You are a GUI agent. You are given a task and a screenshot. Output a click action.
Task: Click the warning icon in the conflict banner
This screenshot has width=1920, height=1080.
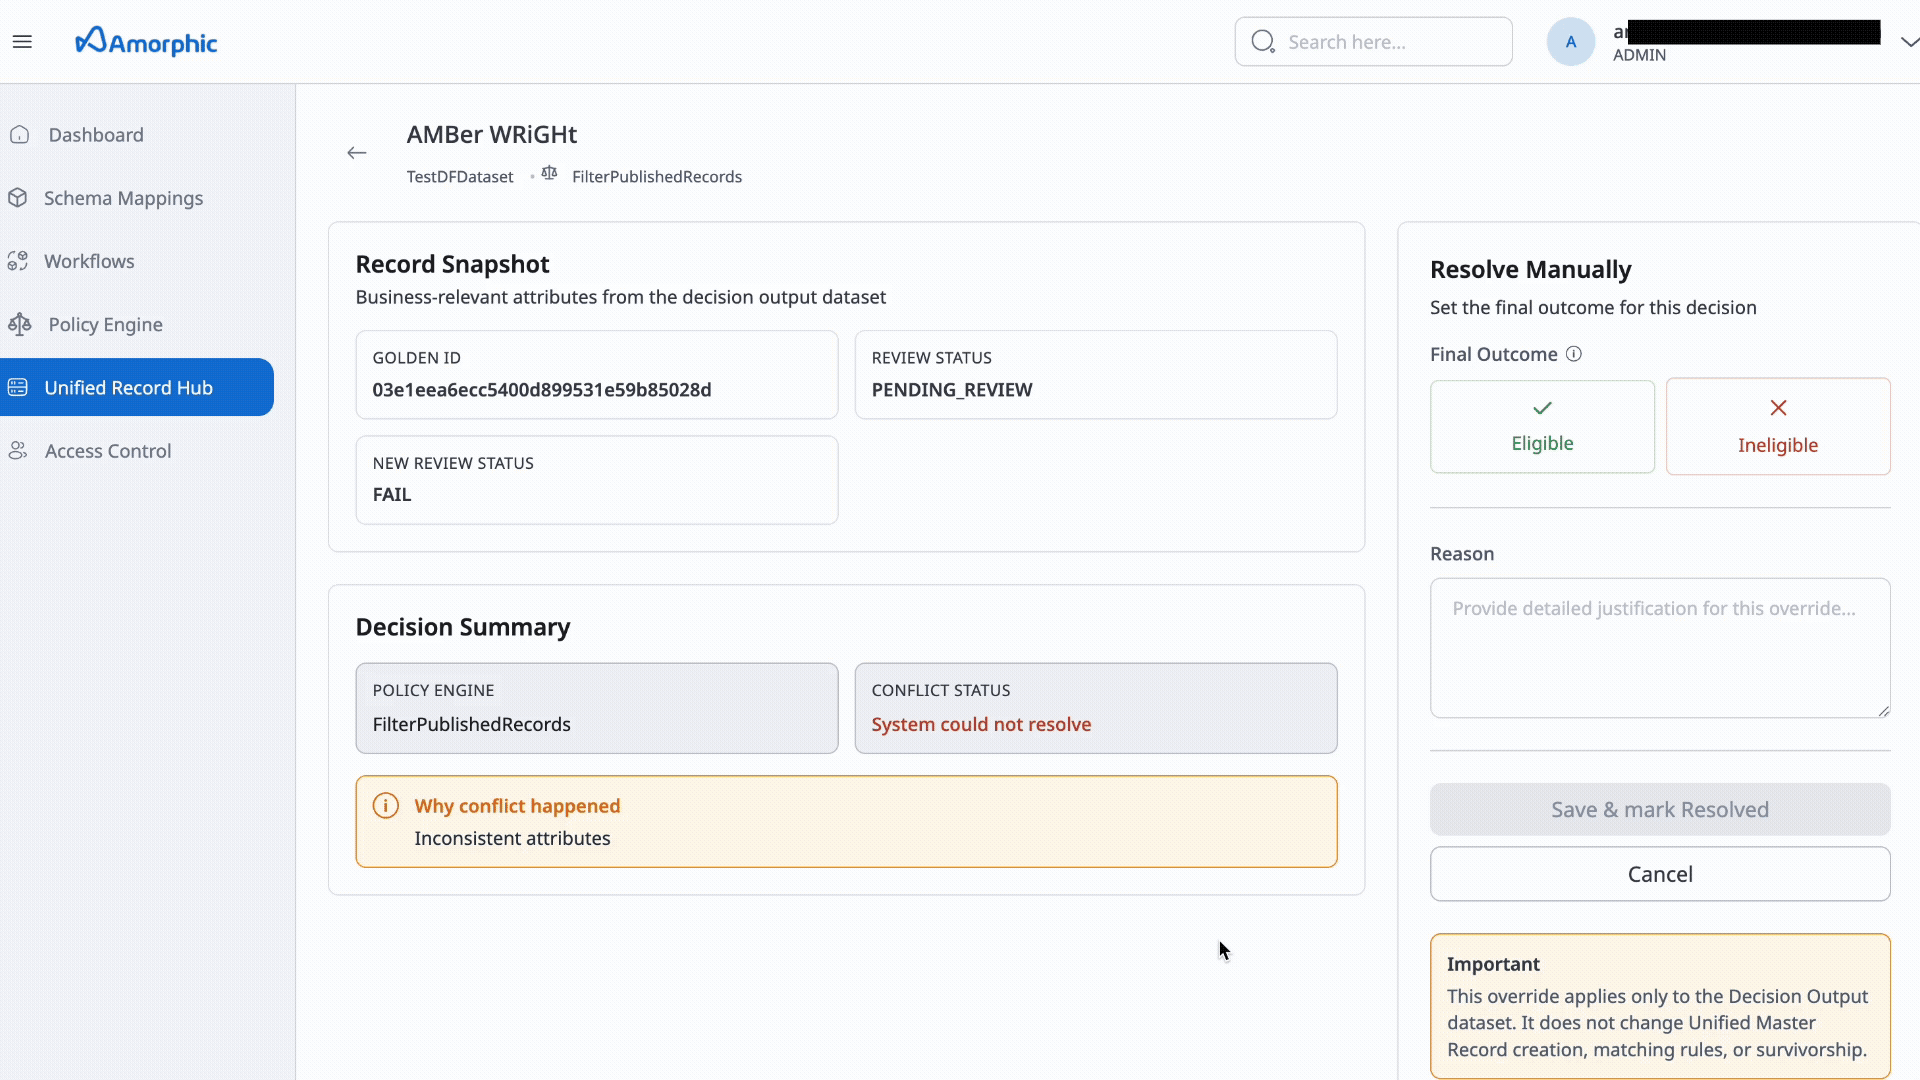[386, 806]
